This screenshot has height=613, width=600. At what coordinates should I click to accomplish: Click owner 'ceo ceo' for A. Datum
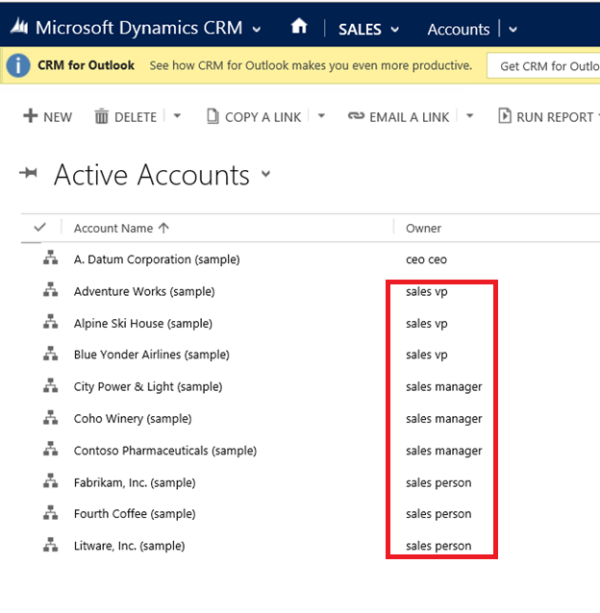click(x=426, y=259)
